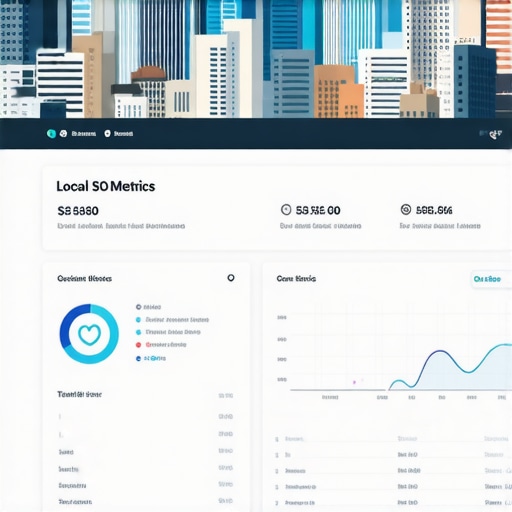Open the first navigation item beside the globe icon
Image resolution: width=512 pixels, height=512 pixels.
pyautogui.click(x=84, y=134)
